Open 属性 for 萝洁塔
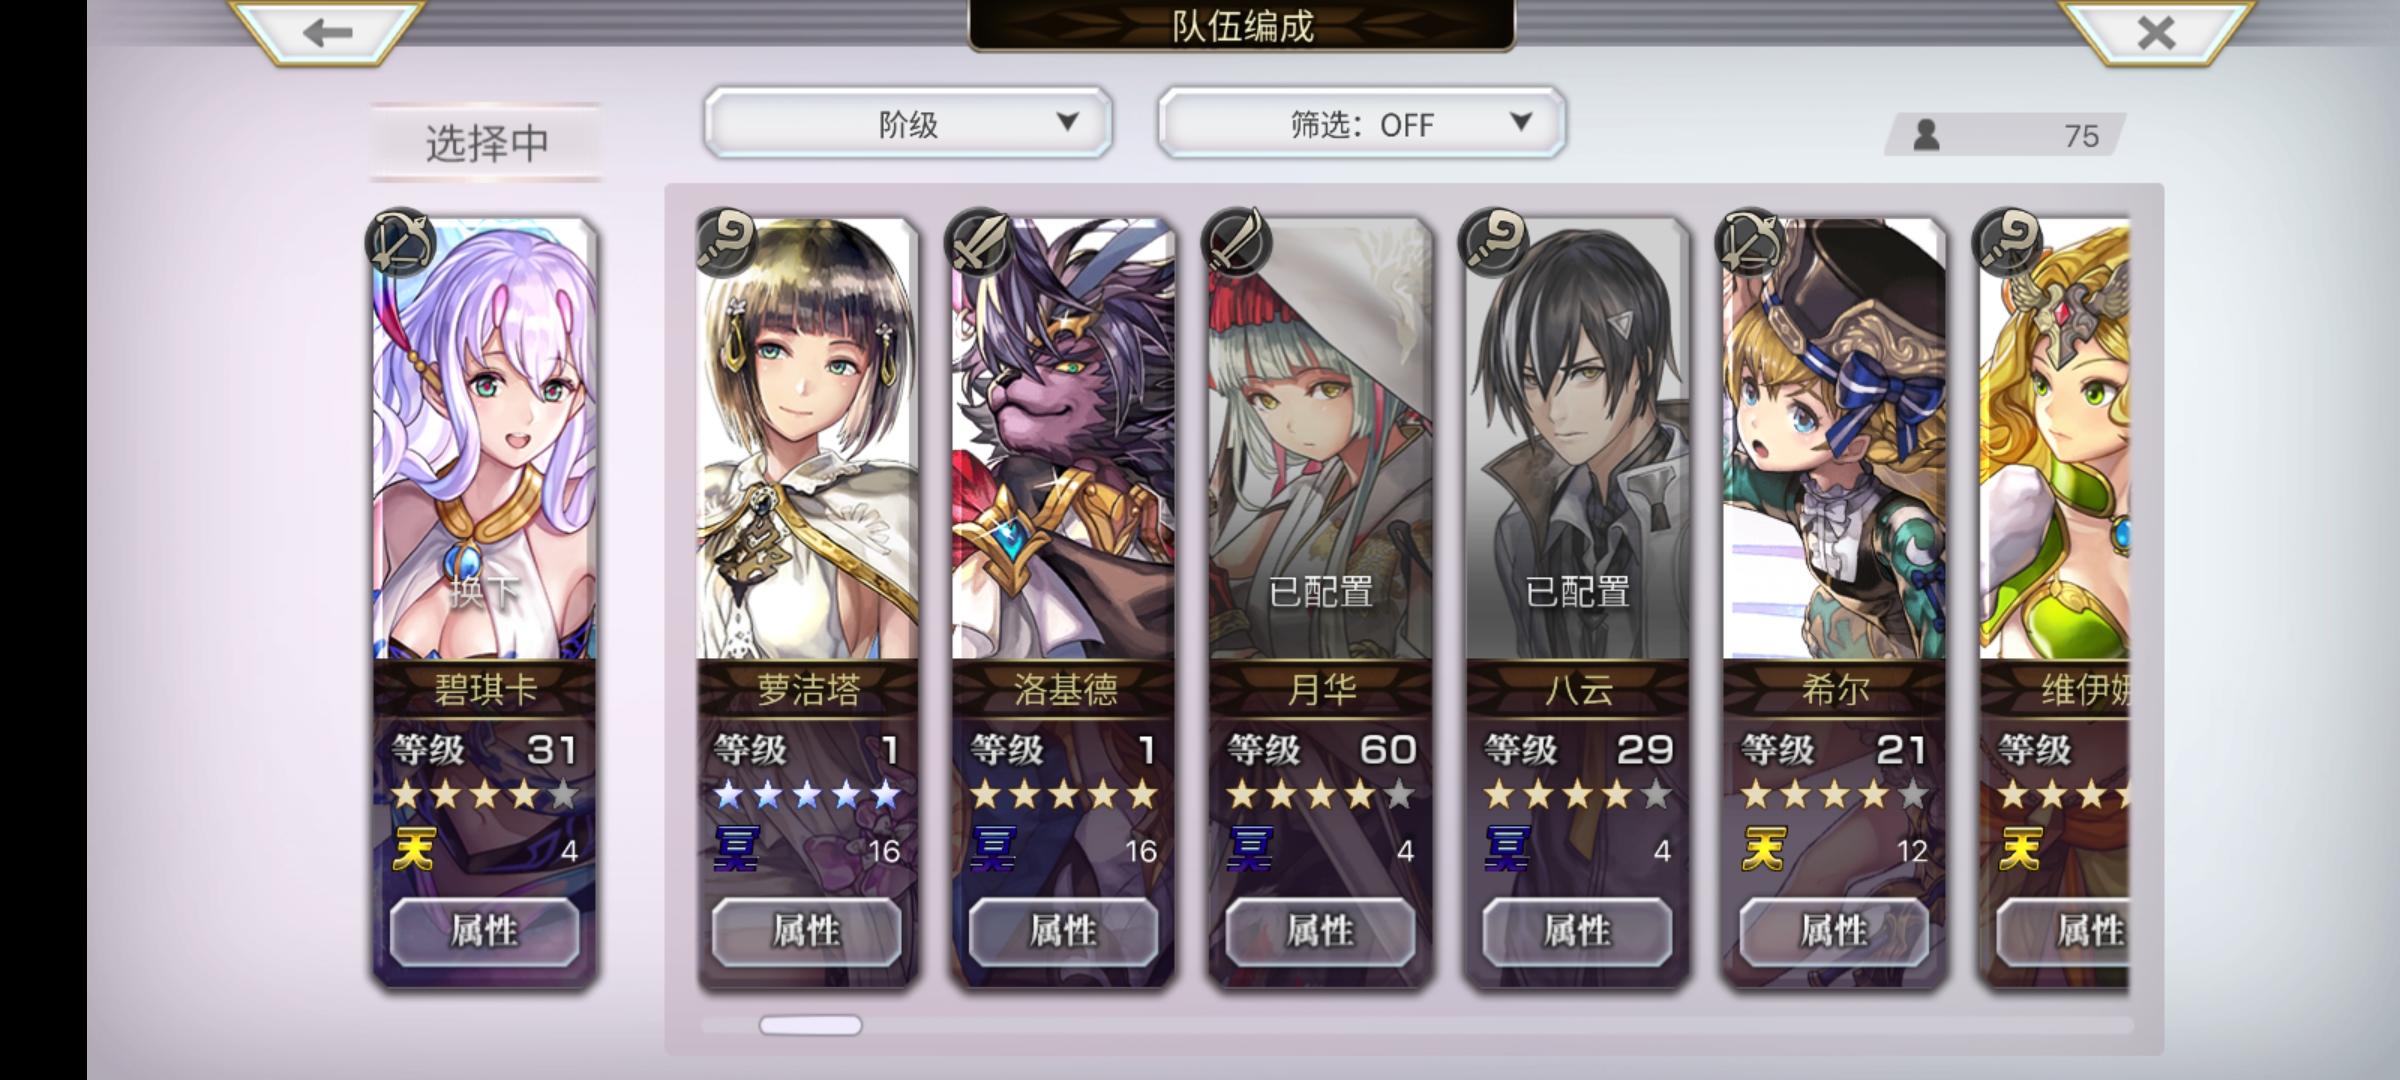Screen dimensions: 2400x1080 pyautogui.click(x=807, y=932)
